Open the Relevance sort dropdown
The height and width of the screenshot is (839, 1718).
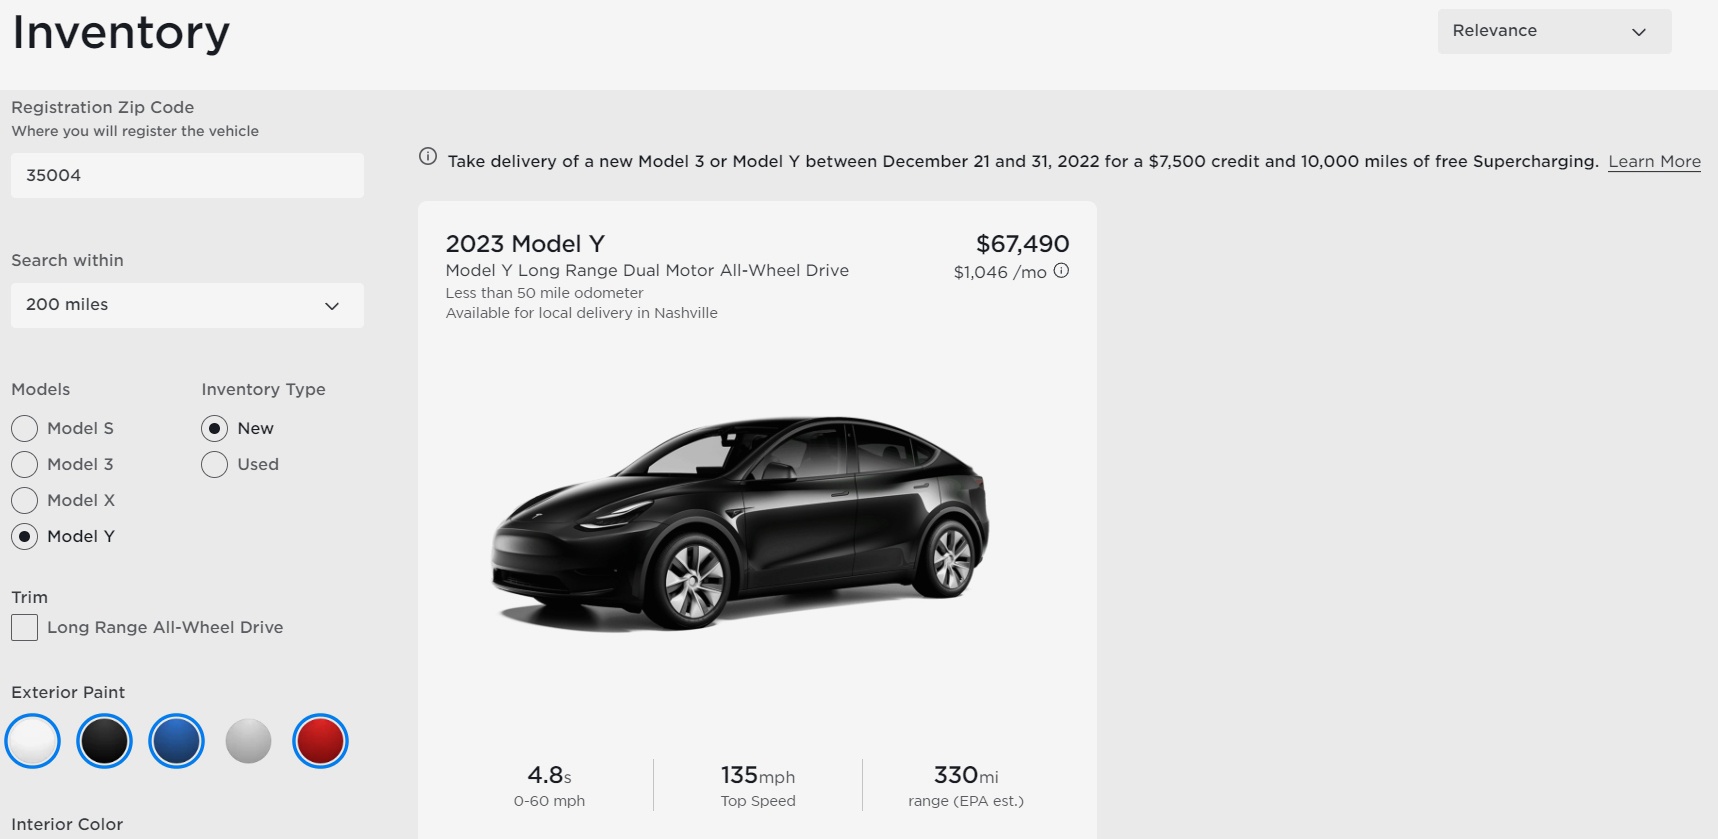[x=1552, y=30]
